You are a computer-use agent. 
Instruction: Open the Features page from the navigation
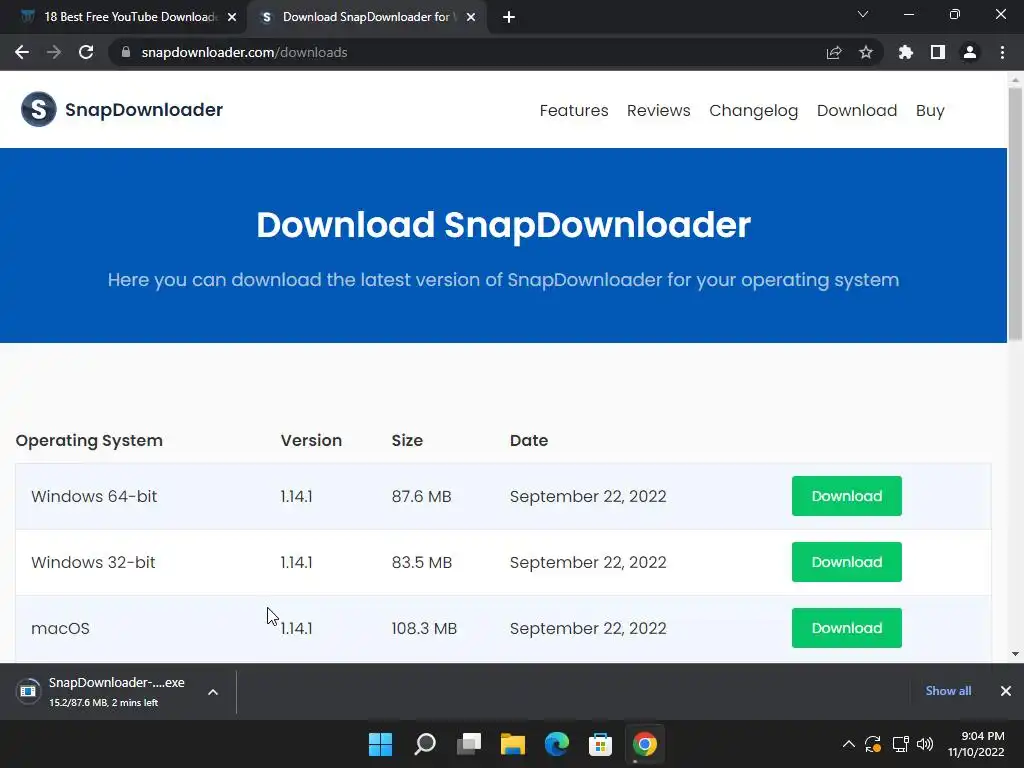573,110
